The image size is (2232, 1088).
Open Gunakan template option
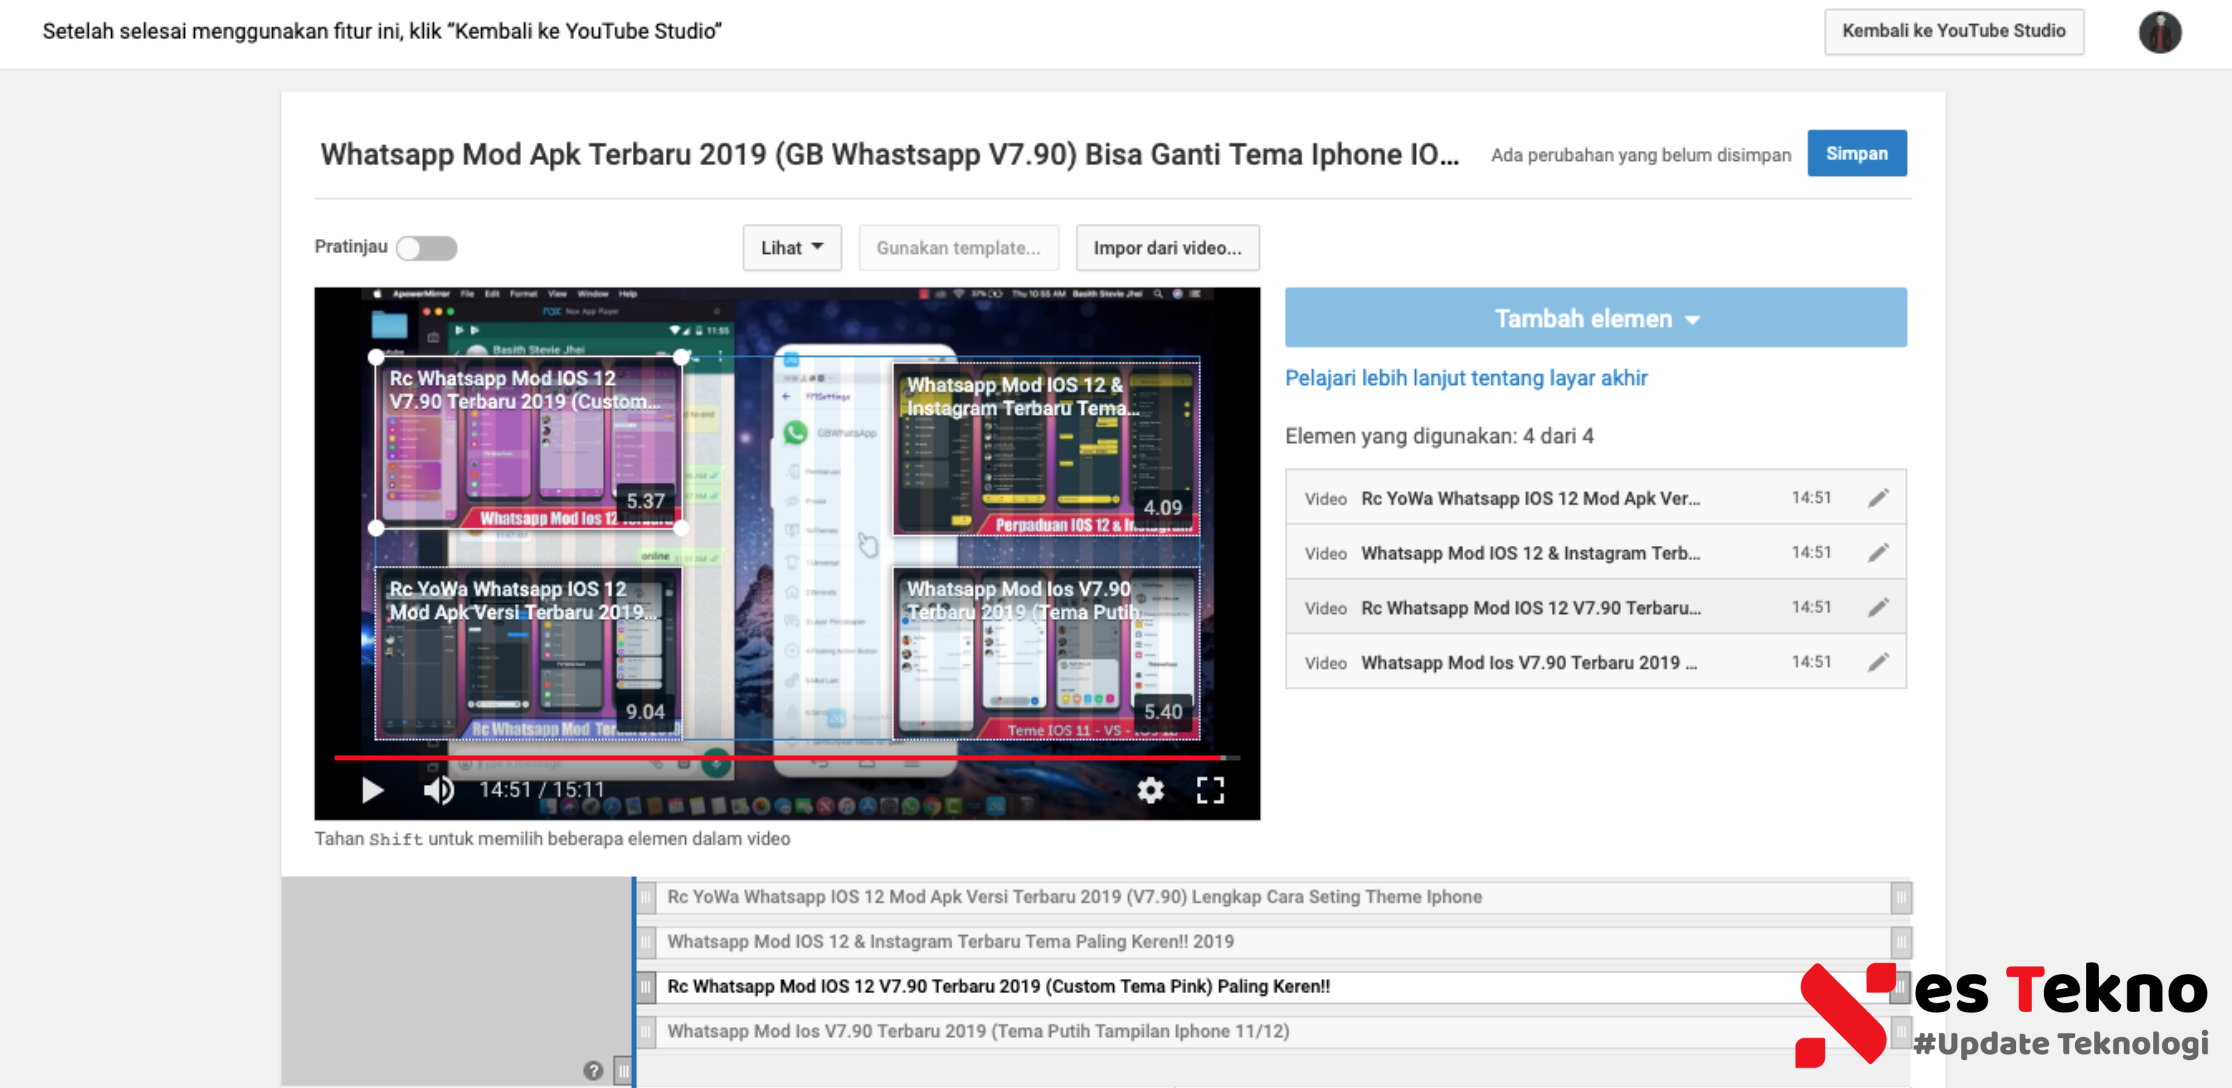pyautogui.click(x=958, y=248)
